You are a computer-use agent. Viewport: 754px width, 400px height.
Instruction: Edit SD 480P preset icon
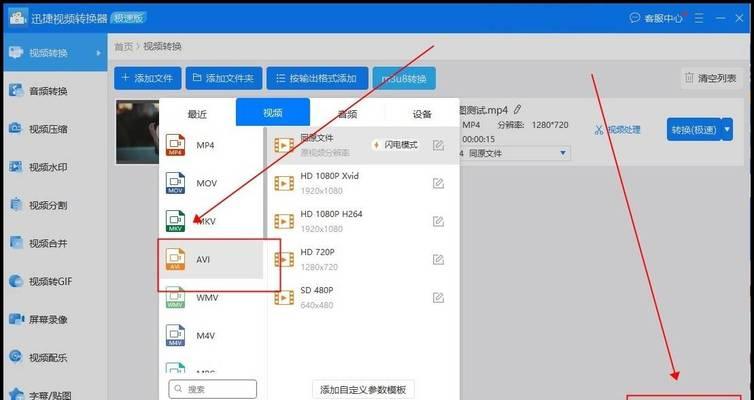point(438,297)
